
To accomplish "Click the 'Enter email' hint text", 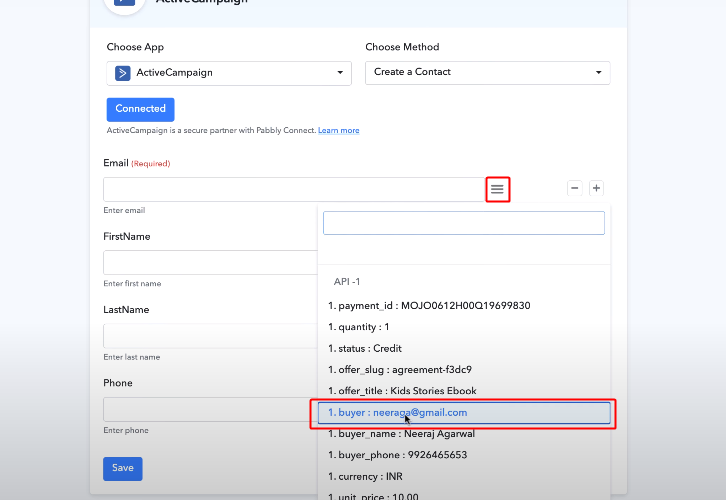I will (124, 210).
